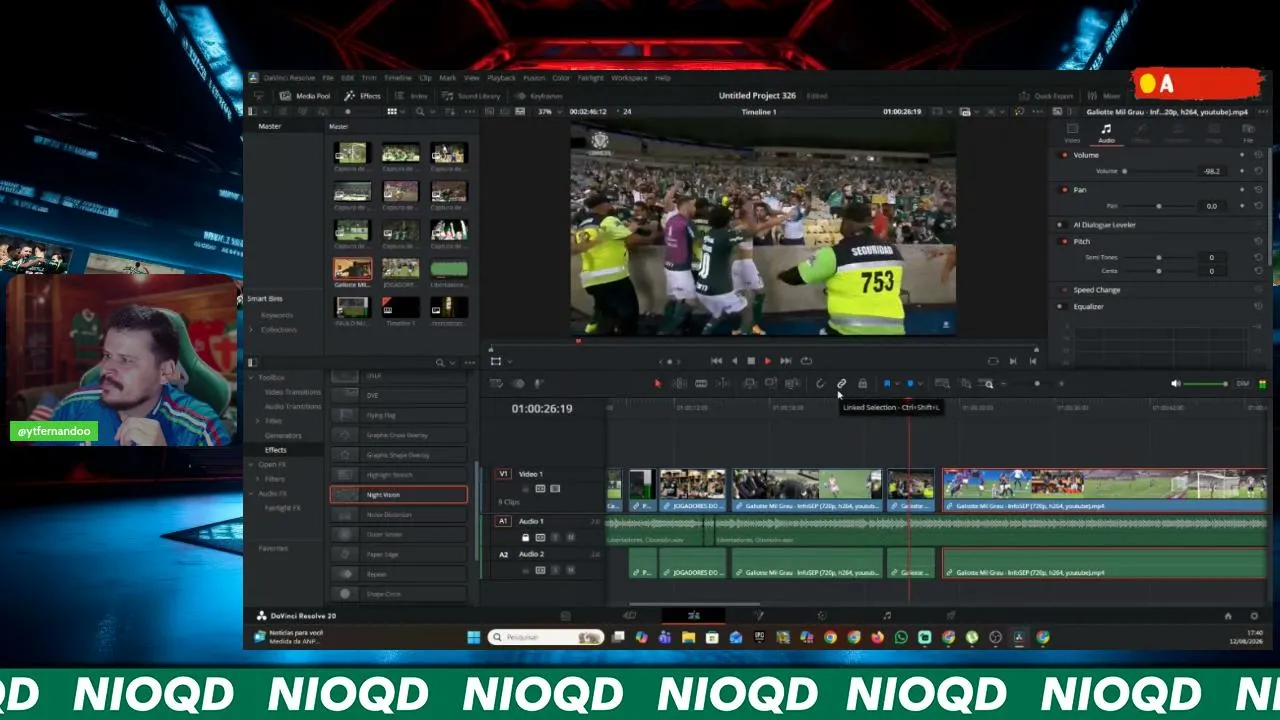The image size is (1280, 720).
Task: Open the Timeline menu
Action: pos(398,78)
